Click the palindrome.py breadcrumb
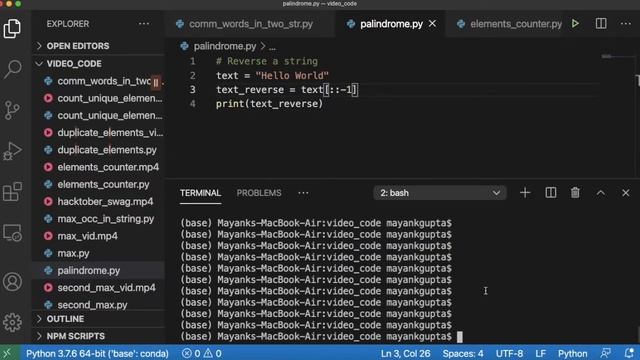 pyautogui.click(x=224, y=47)
